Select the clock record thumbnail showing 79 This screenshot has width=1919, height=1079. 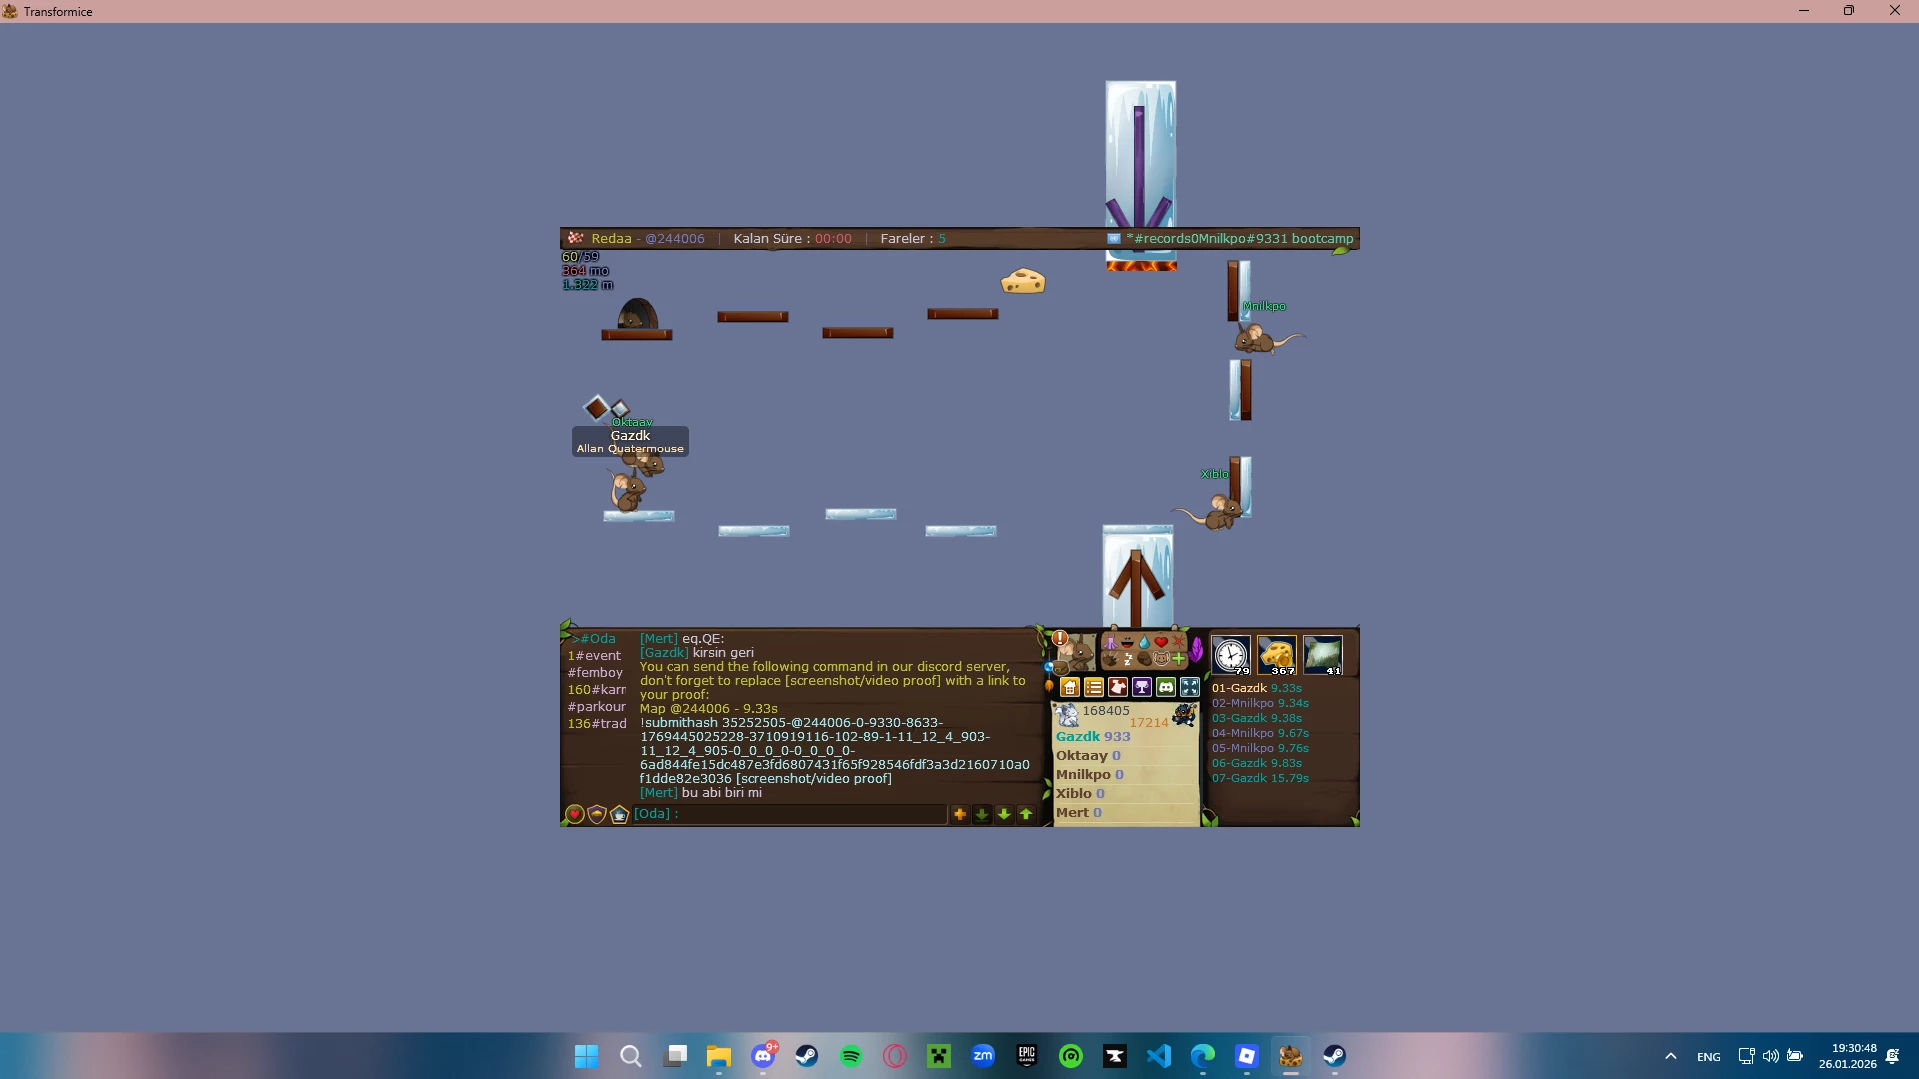click(x=1231, y=656)
